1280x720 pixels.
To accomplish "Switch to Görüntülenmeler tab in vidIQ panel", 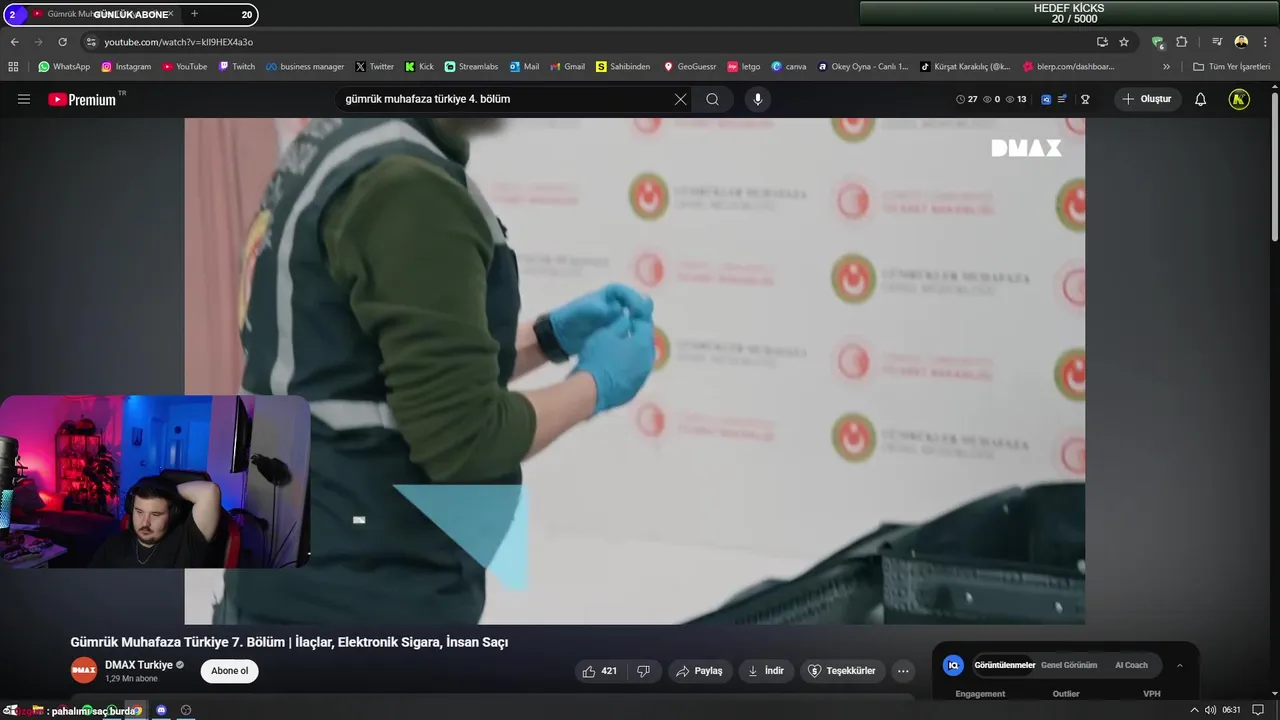I will tap(1004, 665).
